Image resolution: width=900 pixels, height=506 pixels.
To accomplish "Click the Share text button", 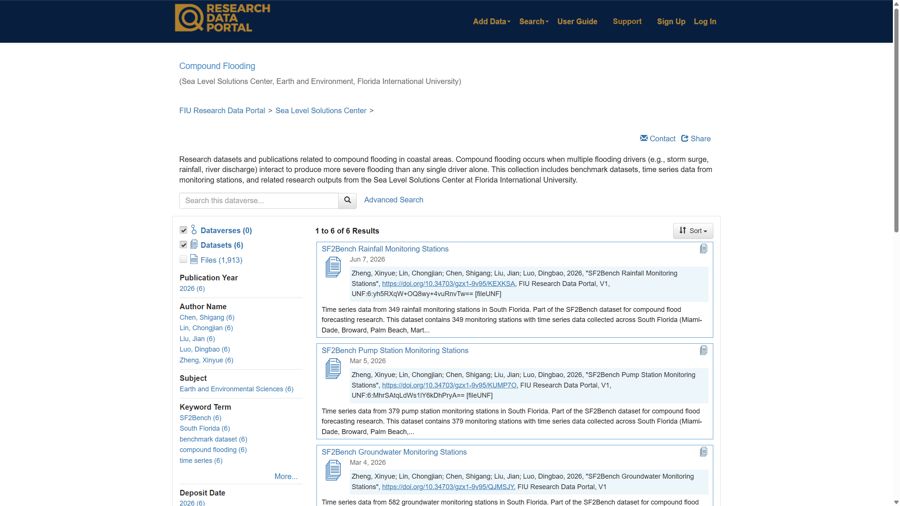I will [x=700, y=139].
